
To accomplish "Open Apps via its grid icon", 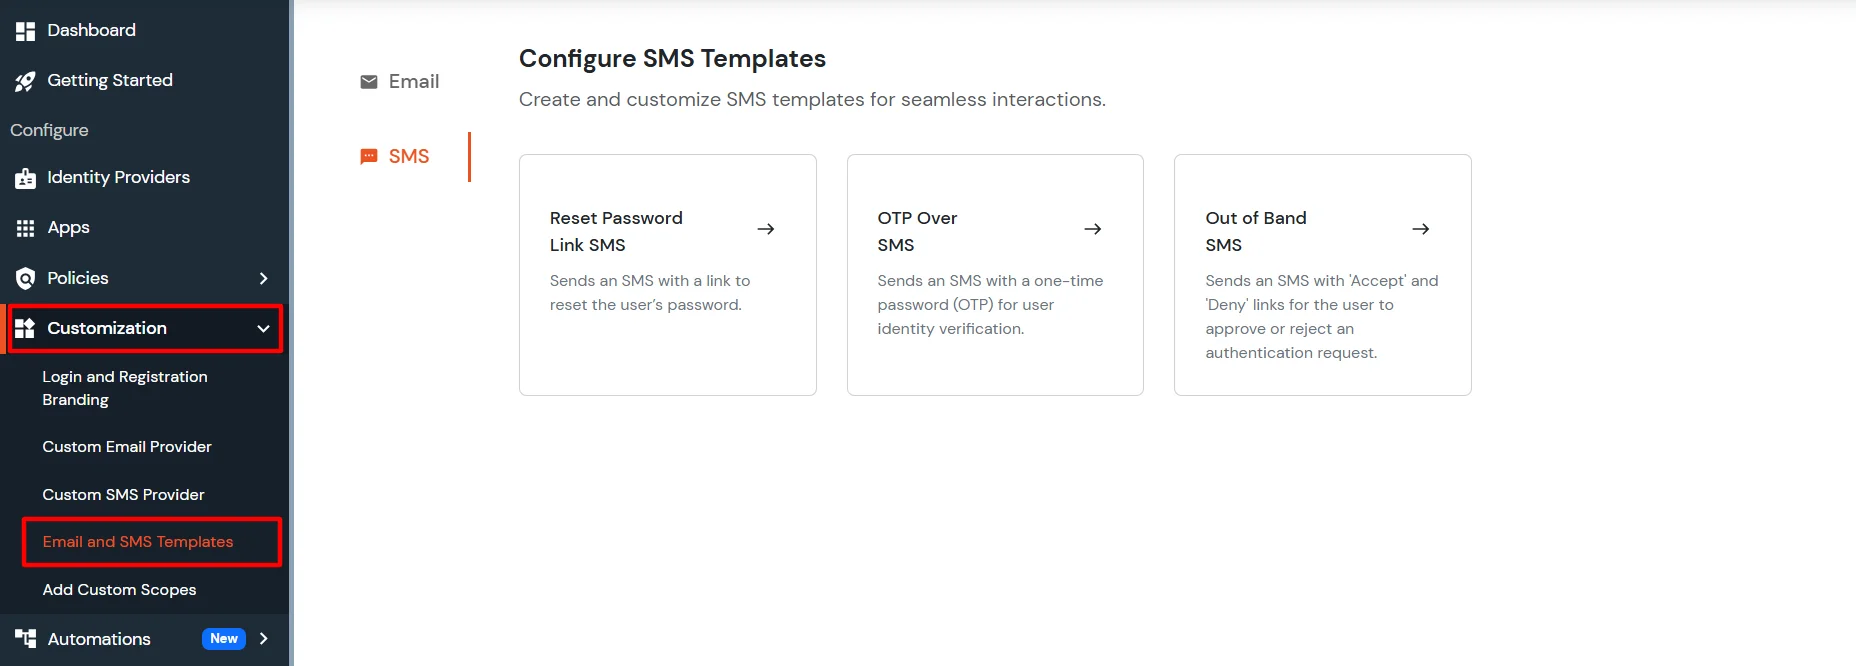I will [x=25, y=227].
